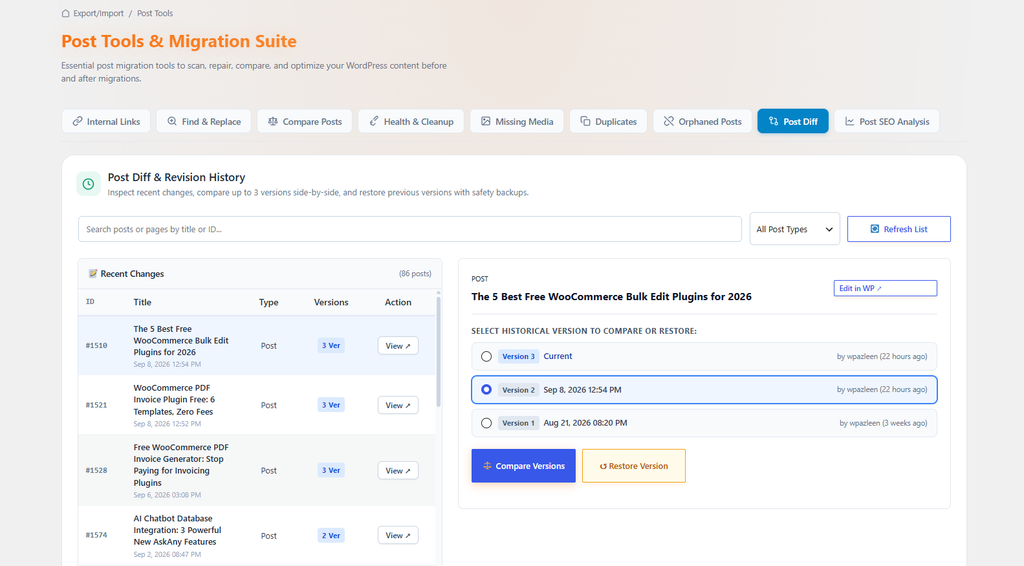Click the Version 3 badge label
Image resolution: width=1024 pixels, height=566 pixels.
click(x=519, y=356)
